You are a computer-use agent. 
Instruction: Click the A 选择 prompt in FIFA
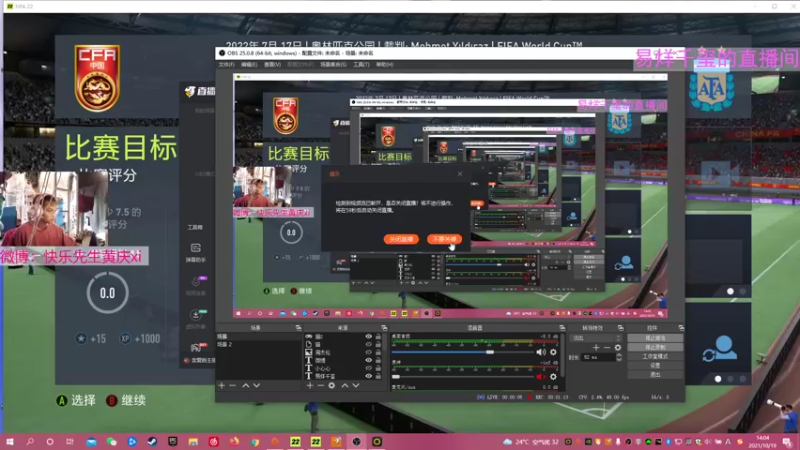(x=76, y=401)
